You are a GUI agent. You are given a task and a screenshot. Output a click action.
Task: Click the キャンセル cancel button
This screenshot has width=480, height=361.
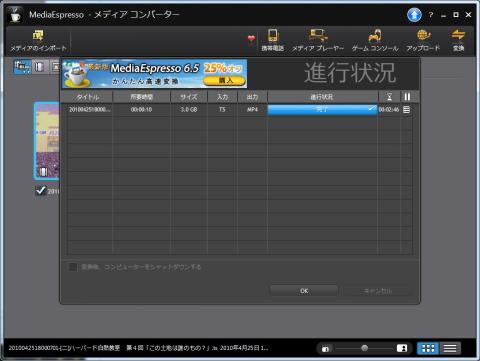[x=377, y=291]
